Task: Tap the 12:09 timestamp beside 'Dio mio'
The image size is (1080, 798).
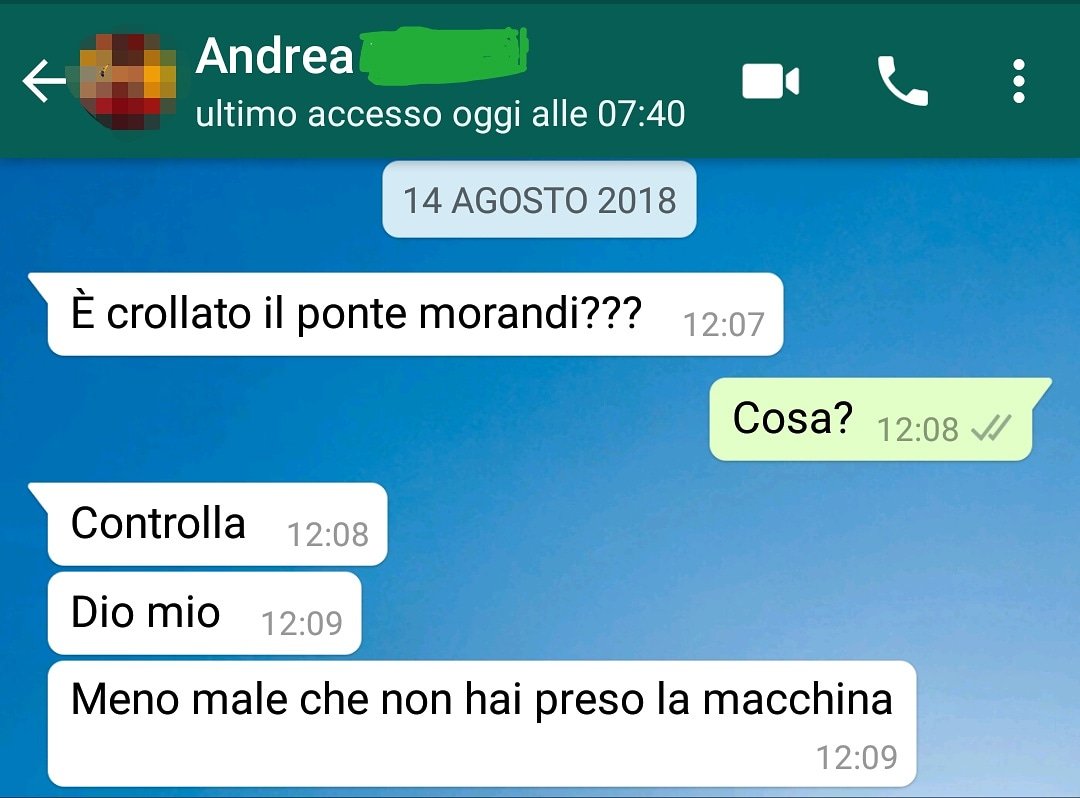Action: tap(302, 624)
